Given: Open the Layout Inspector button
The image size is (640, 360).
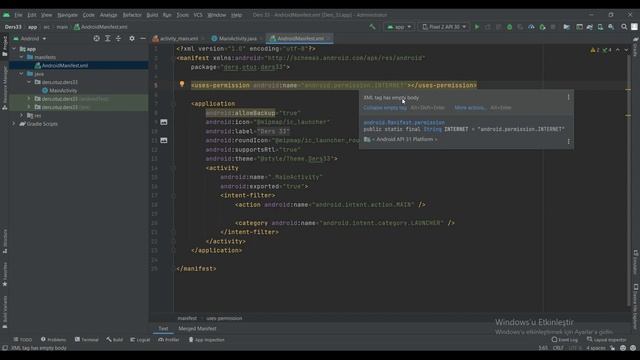Looking at the screenshot, I should point(606,340).
